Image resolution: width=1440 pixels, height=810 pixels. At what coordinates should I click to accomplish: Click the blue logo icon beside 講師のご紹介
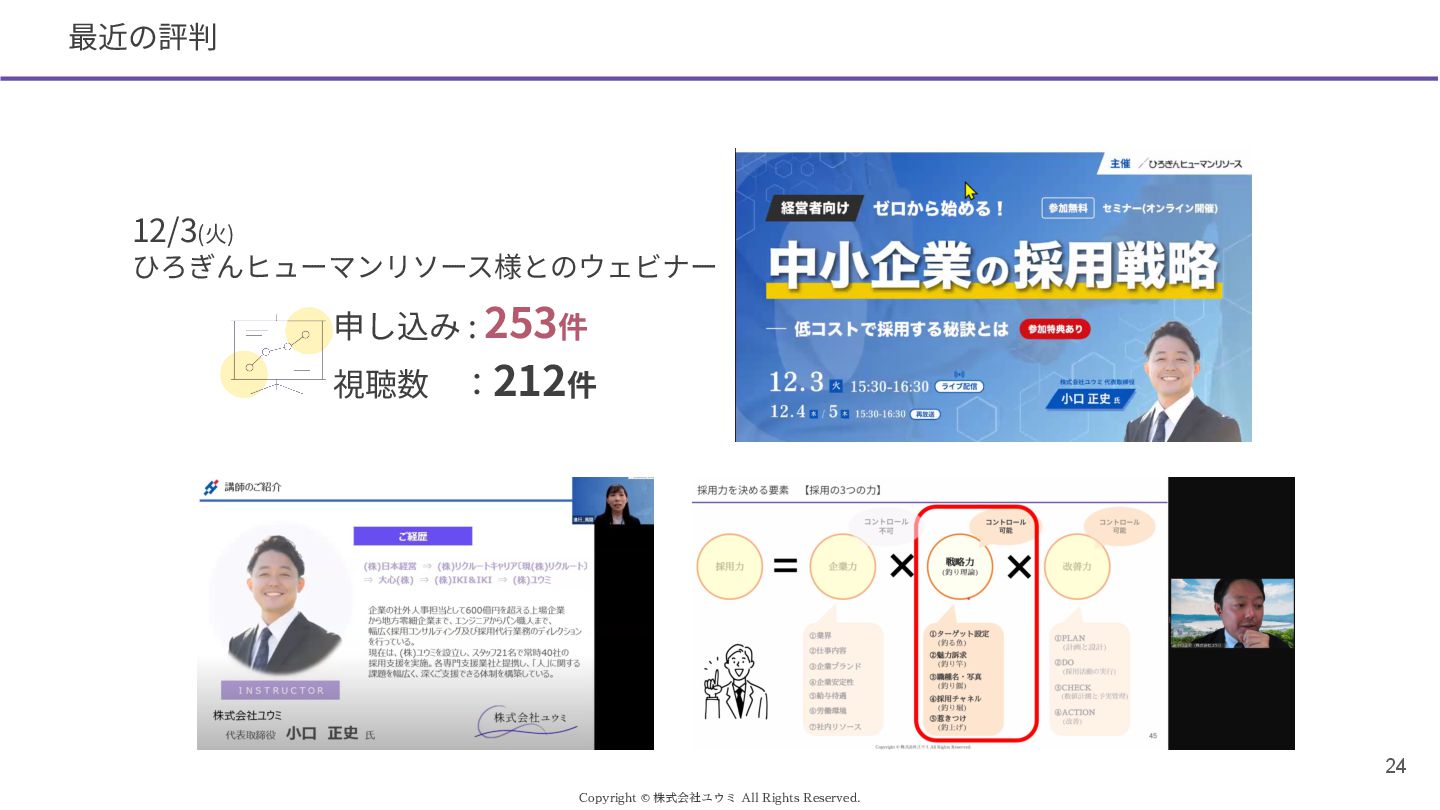210,488
